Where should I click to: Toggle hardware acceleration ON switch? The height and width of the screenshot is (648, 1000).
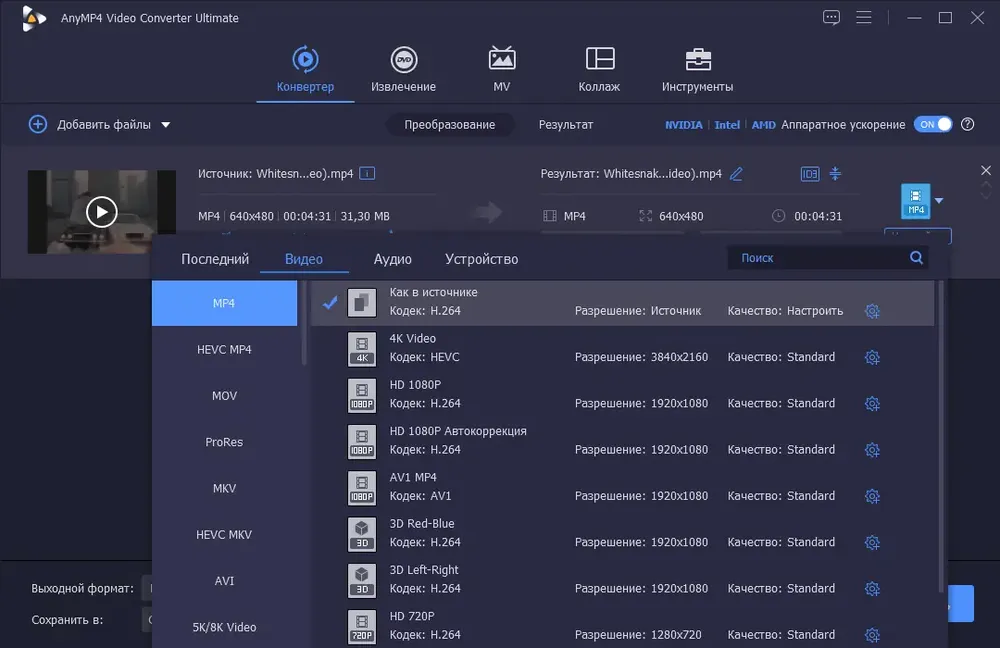coord(932,124)
